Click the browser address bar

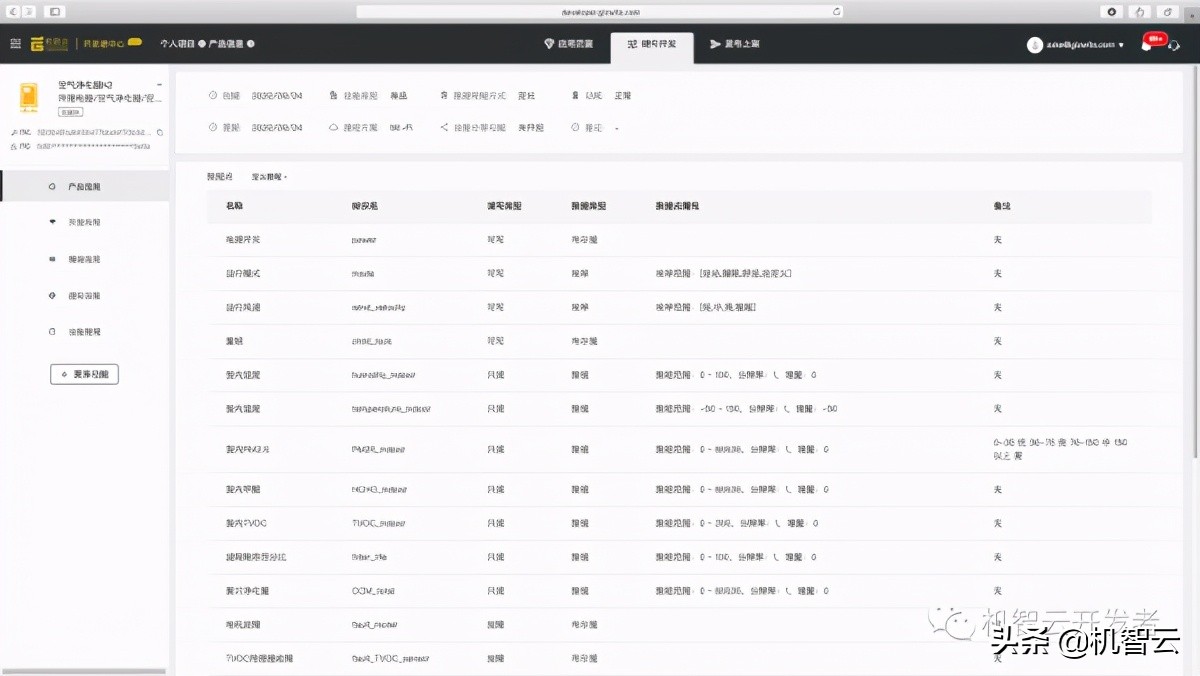tap(600, 11)
